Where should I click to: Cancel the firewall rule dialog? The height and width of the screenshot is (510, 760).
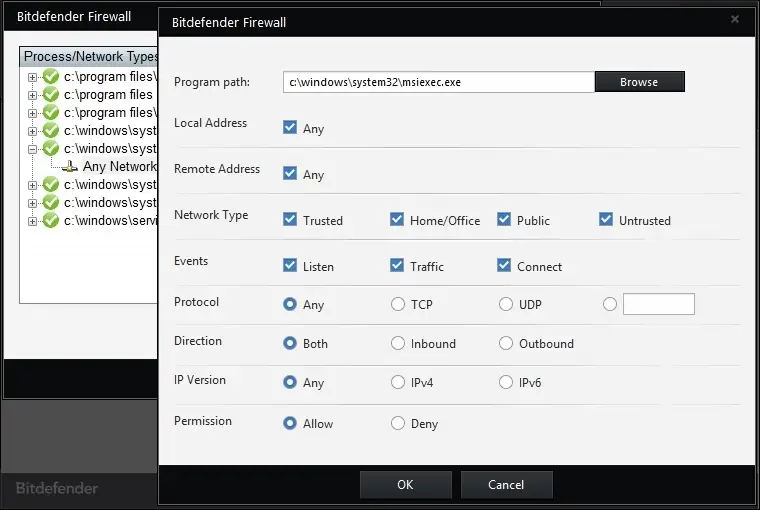pyautogui.click(x=506, y=485)
